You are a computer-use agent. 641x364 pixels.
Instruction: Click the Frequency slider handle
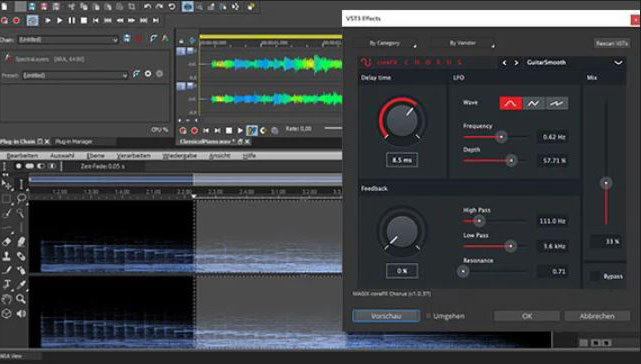[501, 137]
